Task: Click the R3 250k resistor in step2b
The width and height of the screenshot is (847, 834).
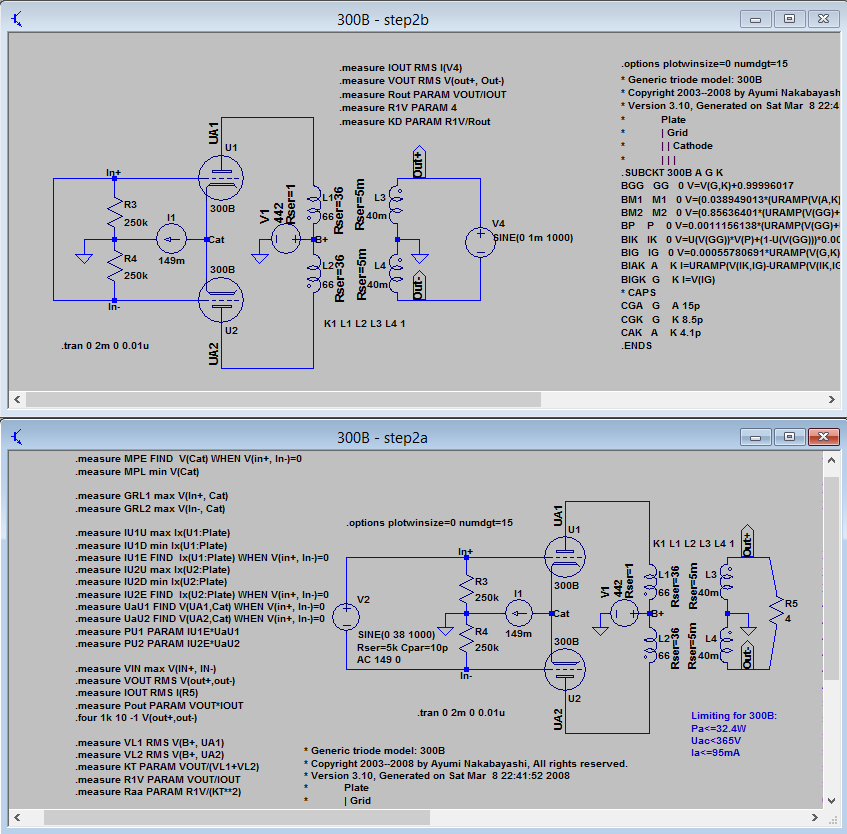Action: pyautogui.click(x=114, y=213)
